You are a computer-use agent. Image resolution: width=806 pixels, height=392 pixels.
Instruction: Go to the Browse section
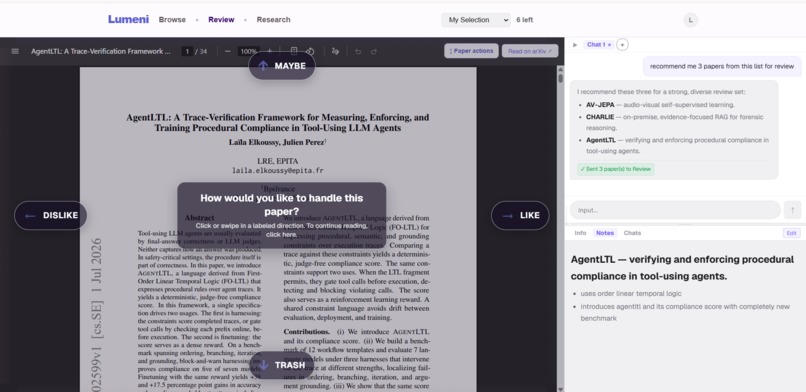172,20
